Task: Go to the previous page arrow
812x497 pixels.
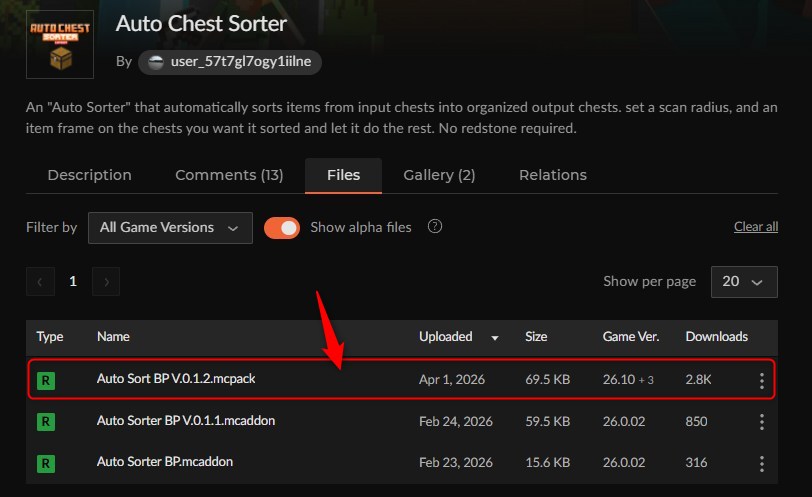Action: (x=40, y=282)
